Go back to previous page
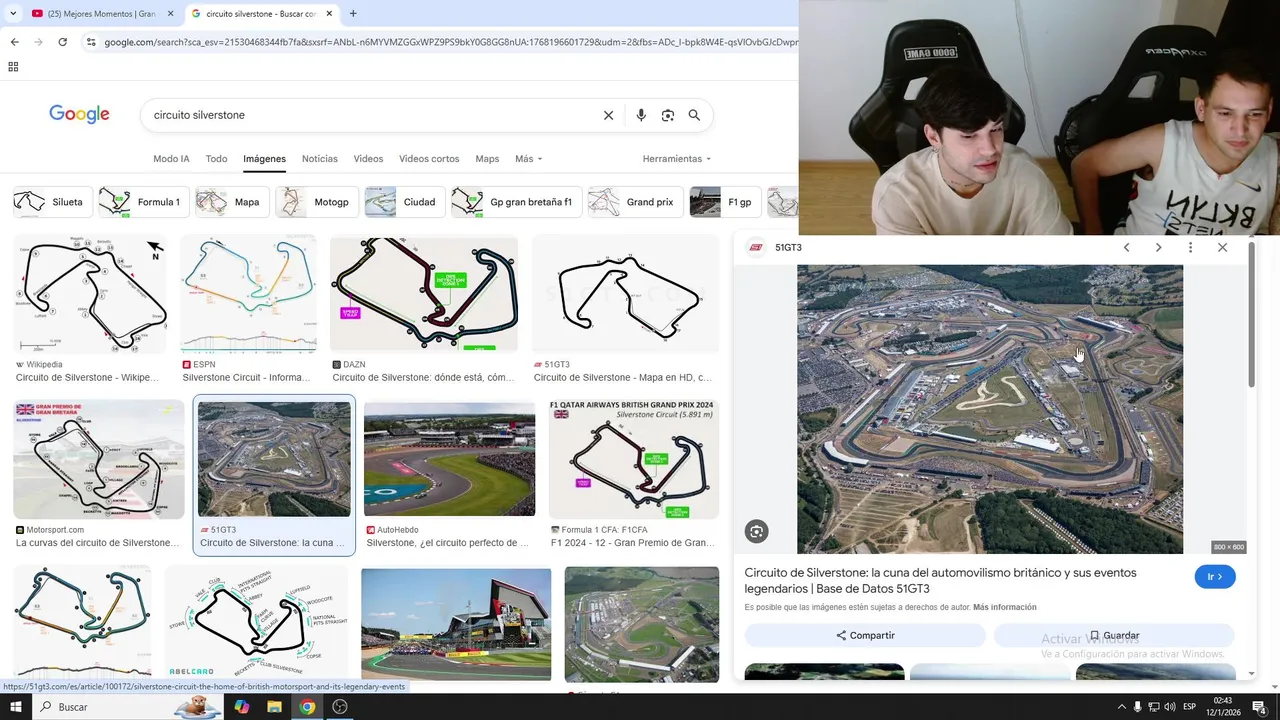This screenshot has width=1280, height=720. (14, 42)
